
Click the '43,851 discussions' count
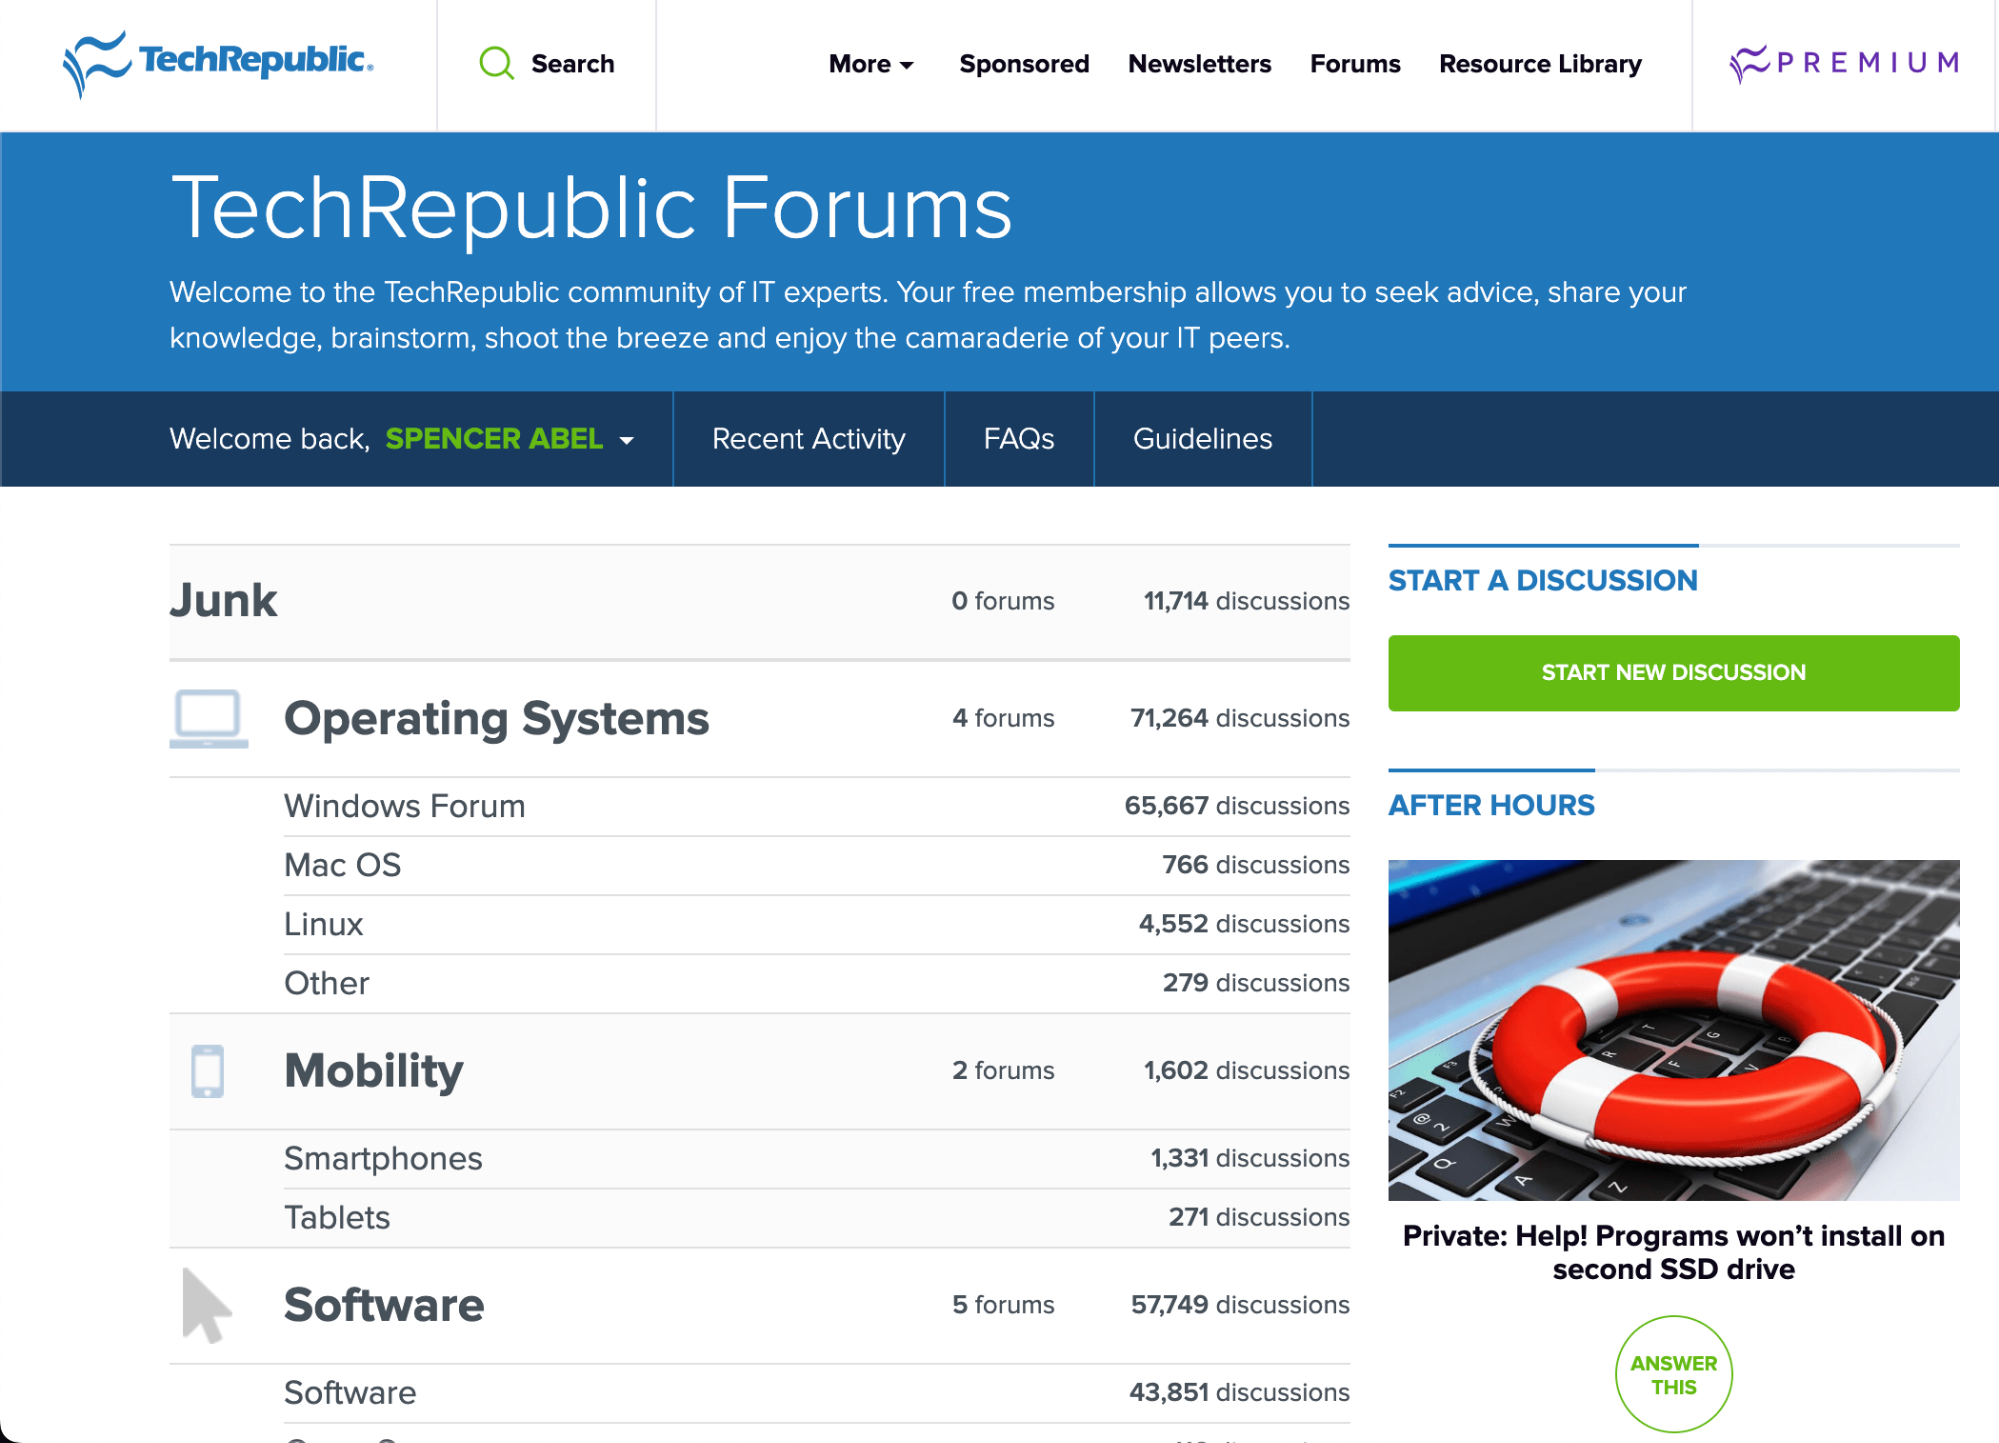point(1239,1393)
